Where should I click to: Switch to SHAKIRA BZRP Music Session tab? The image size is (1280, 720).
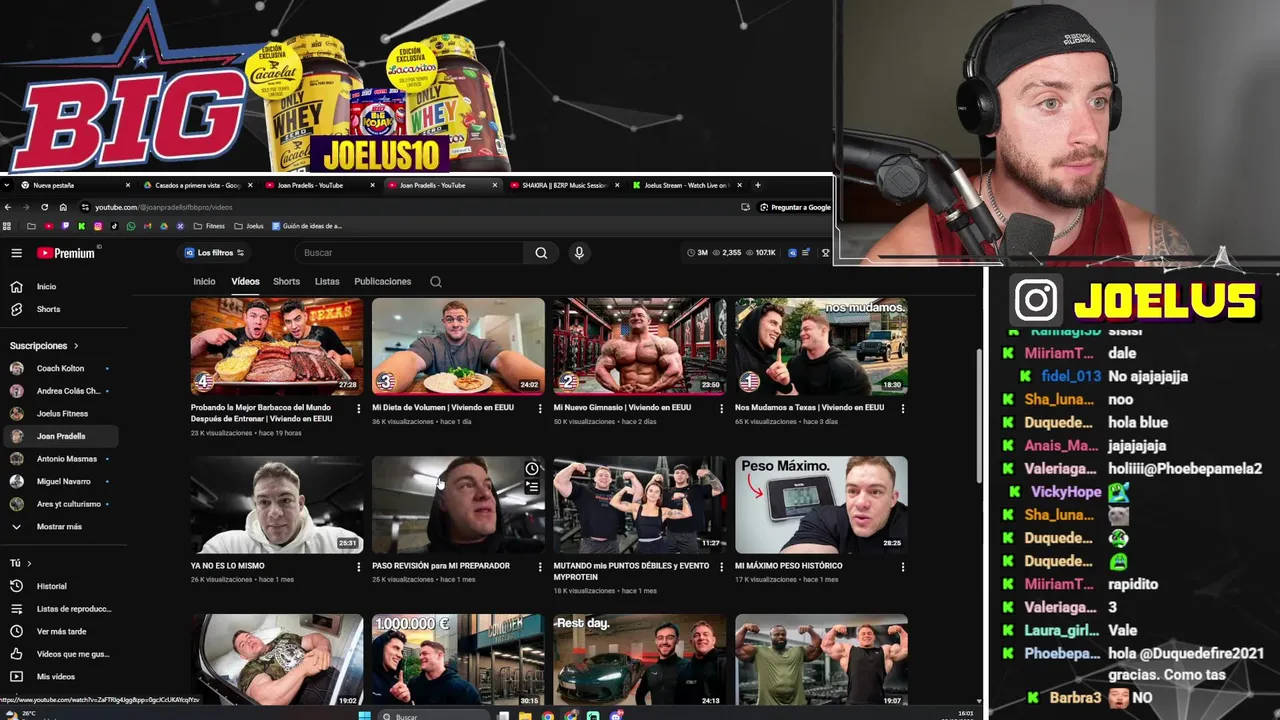tap(564, 185)
